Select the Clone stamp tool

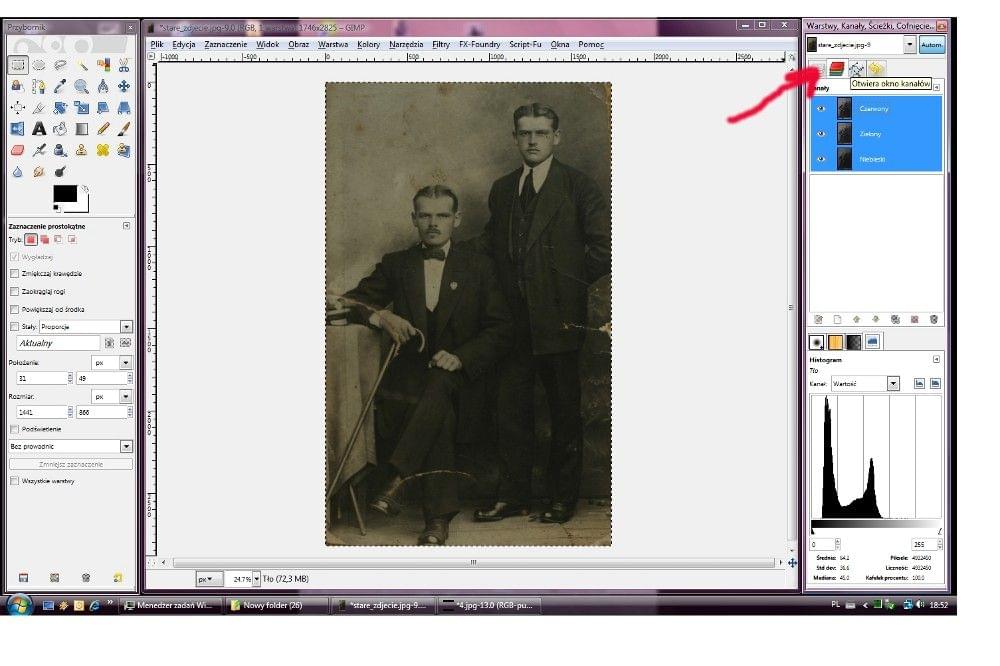[82, 150]
